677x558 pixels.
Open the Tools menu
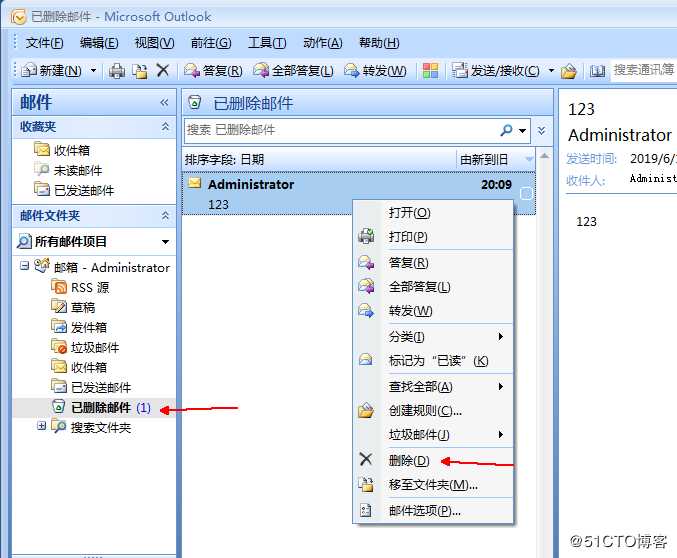(267, 43)
